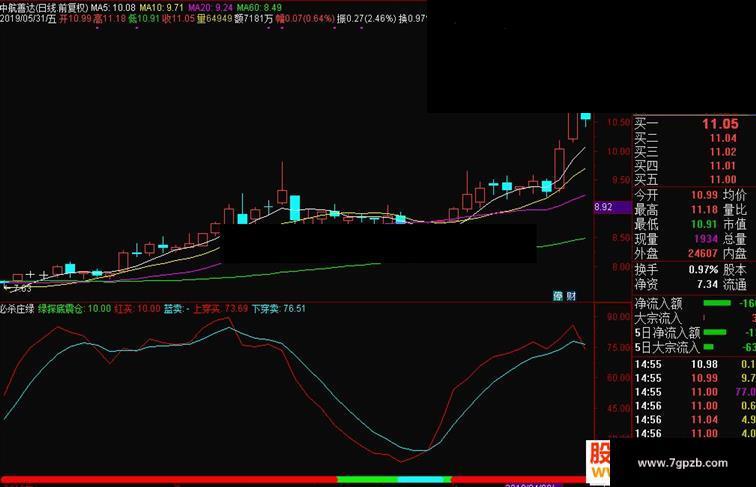Viewport: 756px width, 487px height.
Task: Select the 14:55 10.99 trade row
Action: pos(694,379)
